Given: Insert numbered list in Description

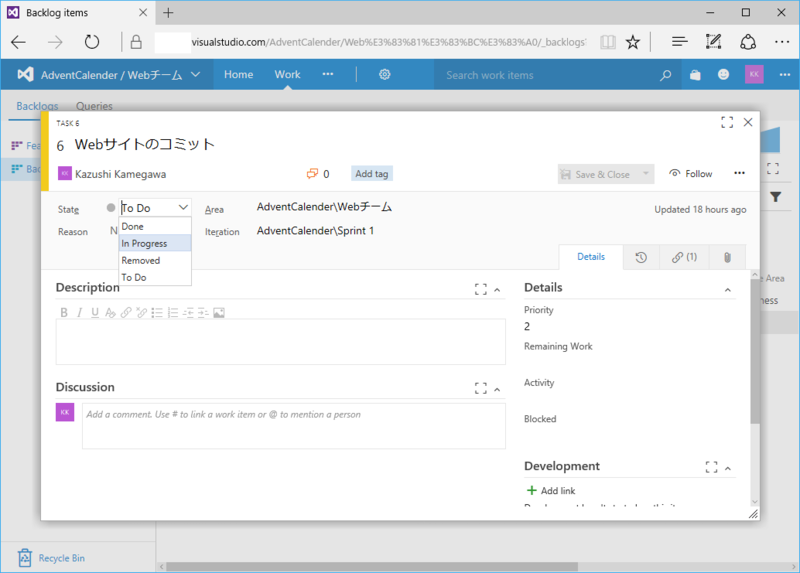Looking at the screenshot, I should point(172,312).
